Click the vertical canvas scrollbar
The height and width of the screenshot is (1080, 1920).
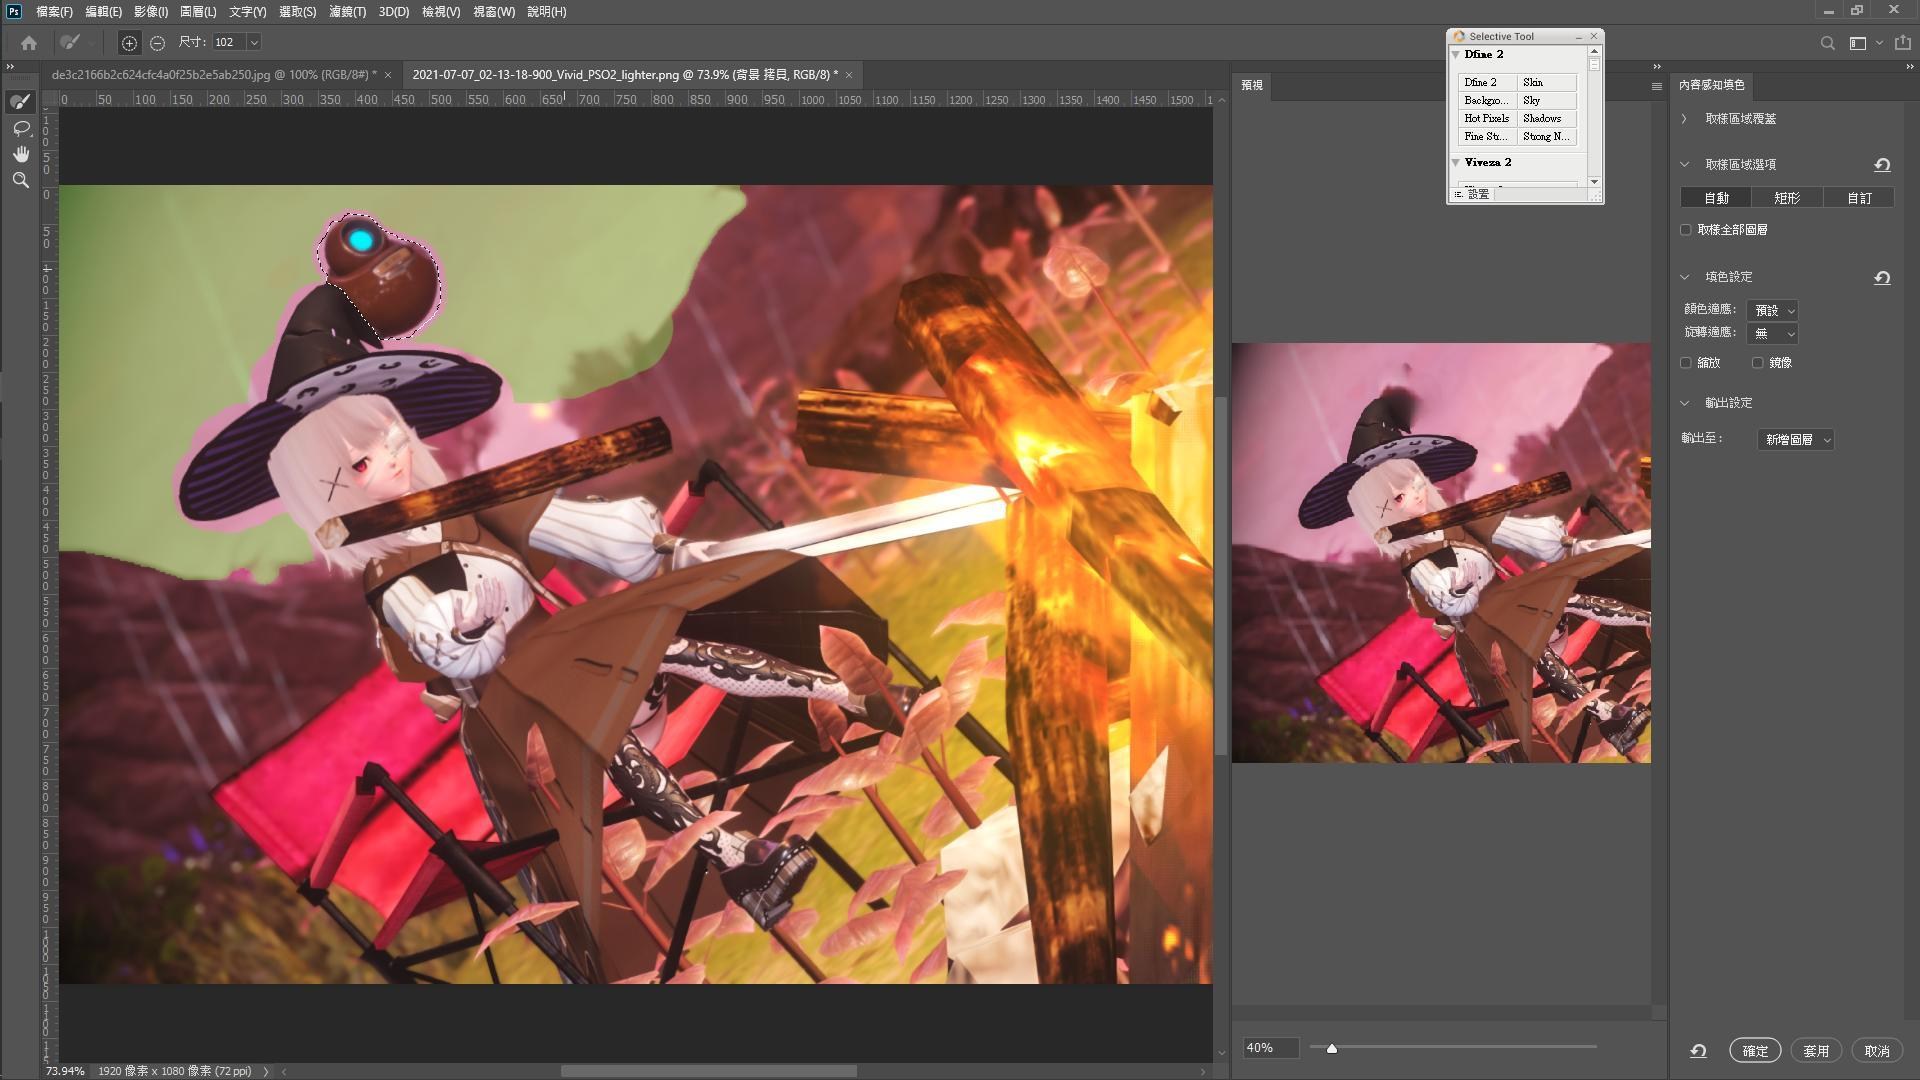click(x=1220, y=575)
